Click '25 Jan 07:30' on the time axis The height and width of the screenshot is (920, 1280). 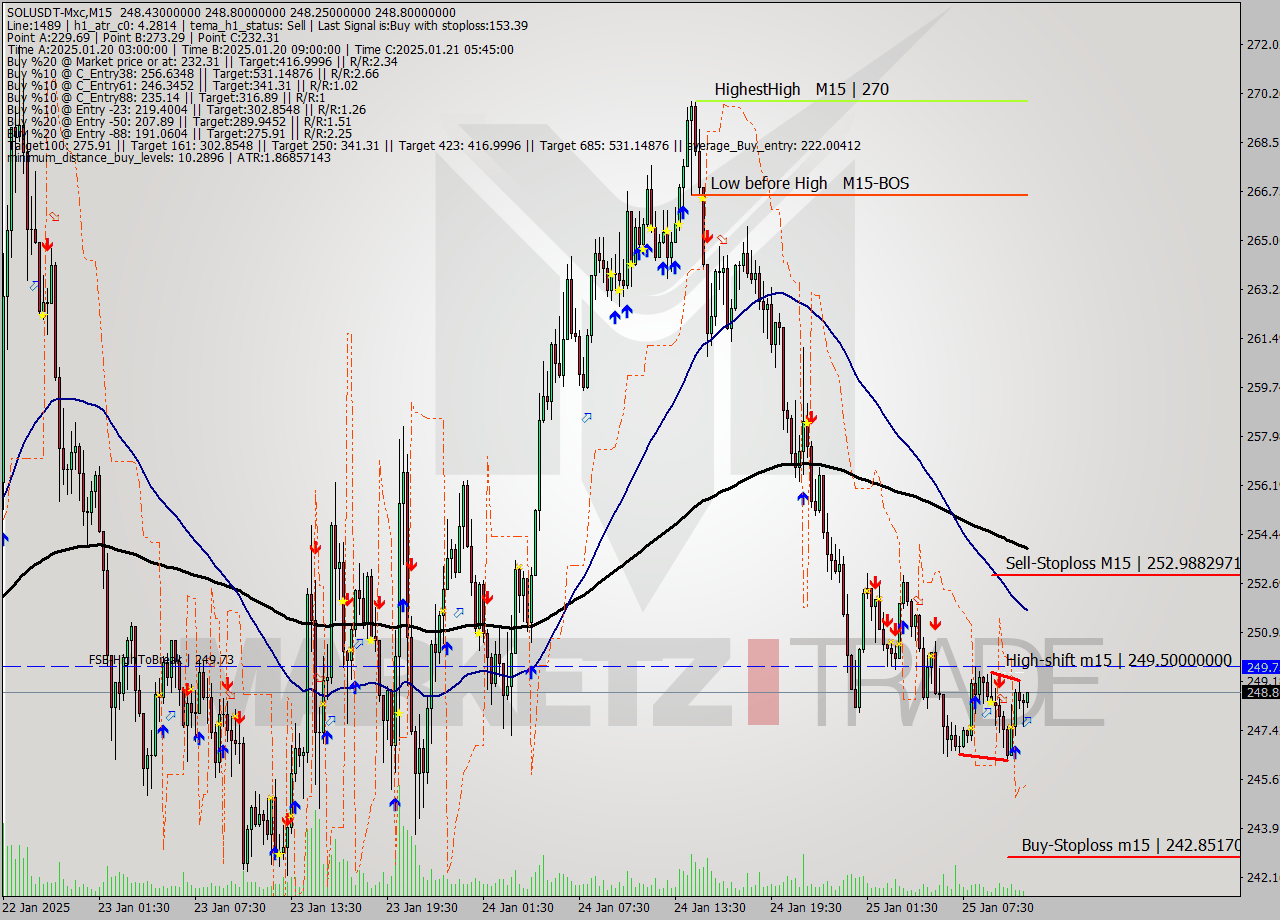pos(997,907)
